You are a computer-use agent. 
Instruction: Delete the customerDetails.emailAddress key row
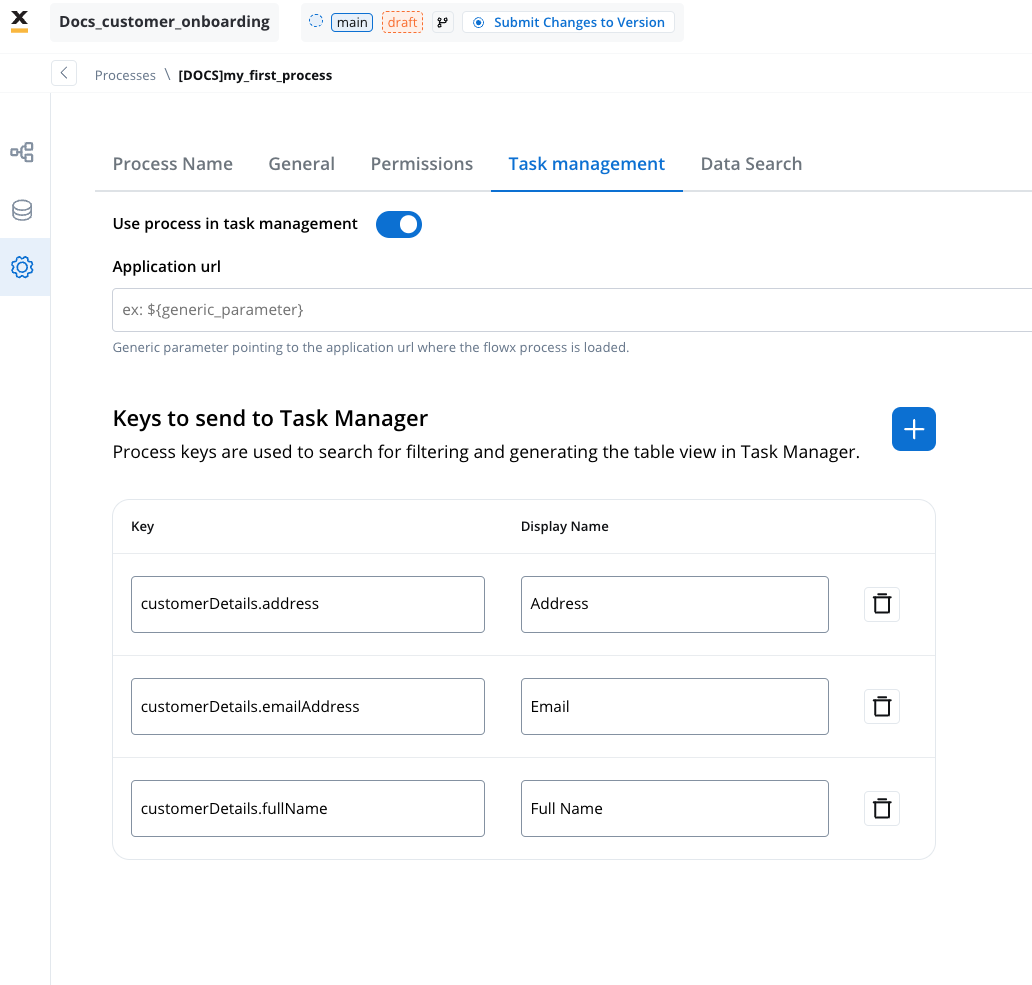click(881, 707)
